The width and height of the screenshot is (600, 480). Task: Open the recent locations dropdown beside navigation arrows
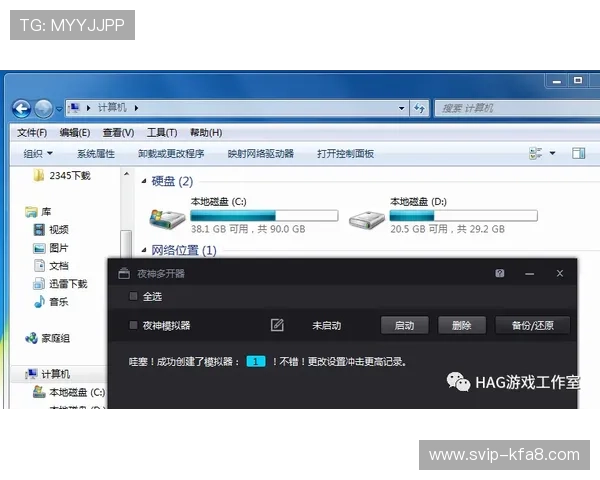59,109
